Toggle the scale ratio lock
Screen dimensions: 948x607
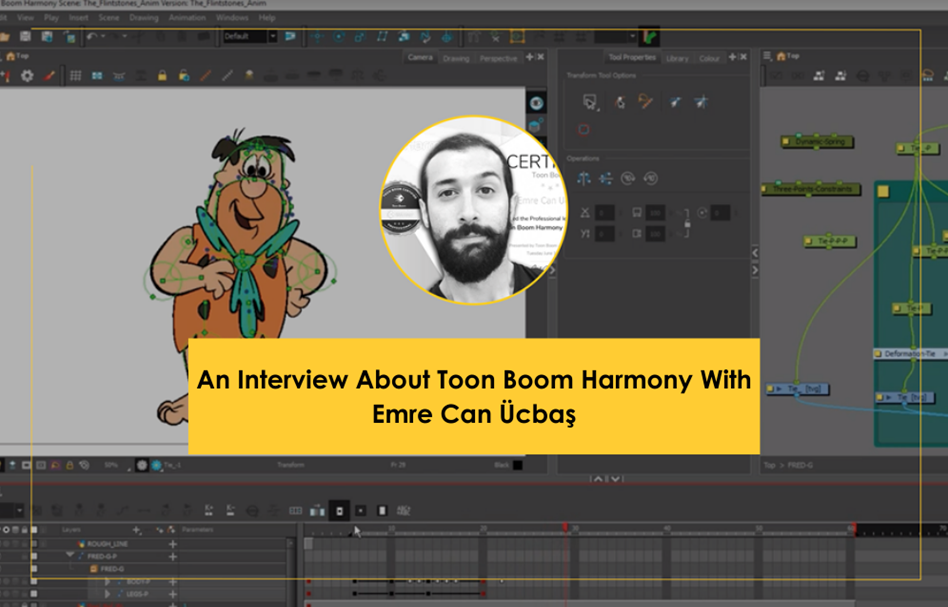(x=687, y=223)
